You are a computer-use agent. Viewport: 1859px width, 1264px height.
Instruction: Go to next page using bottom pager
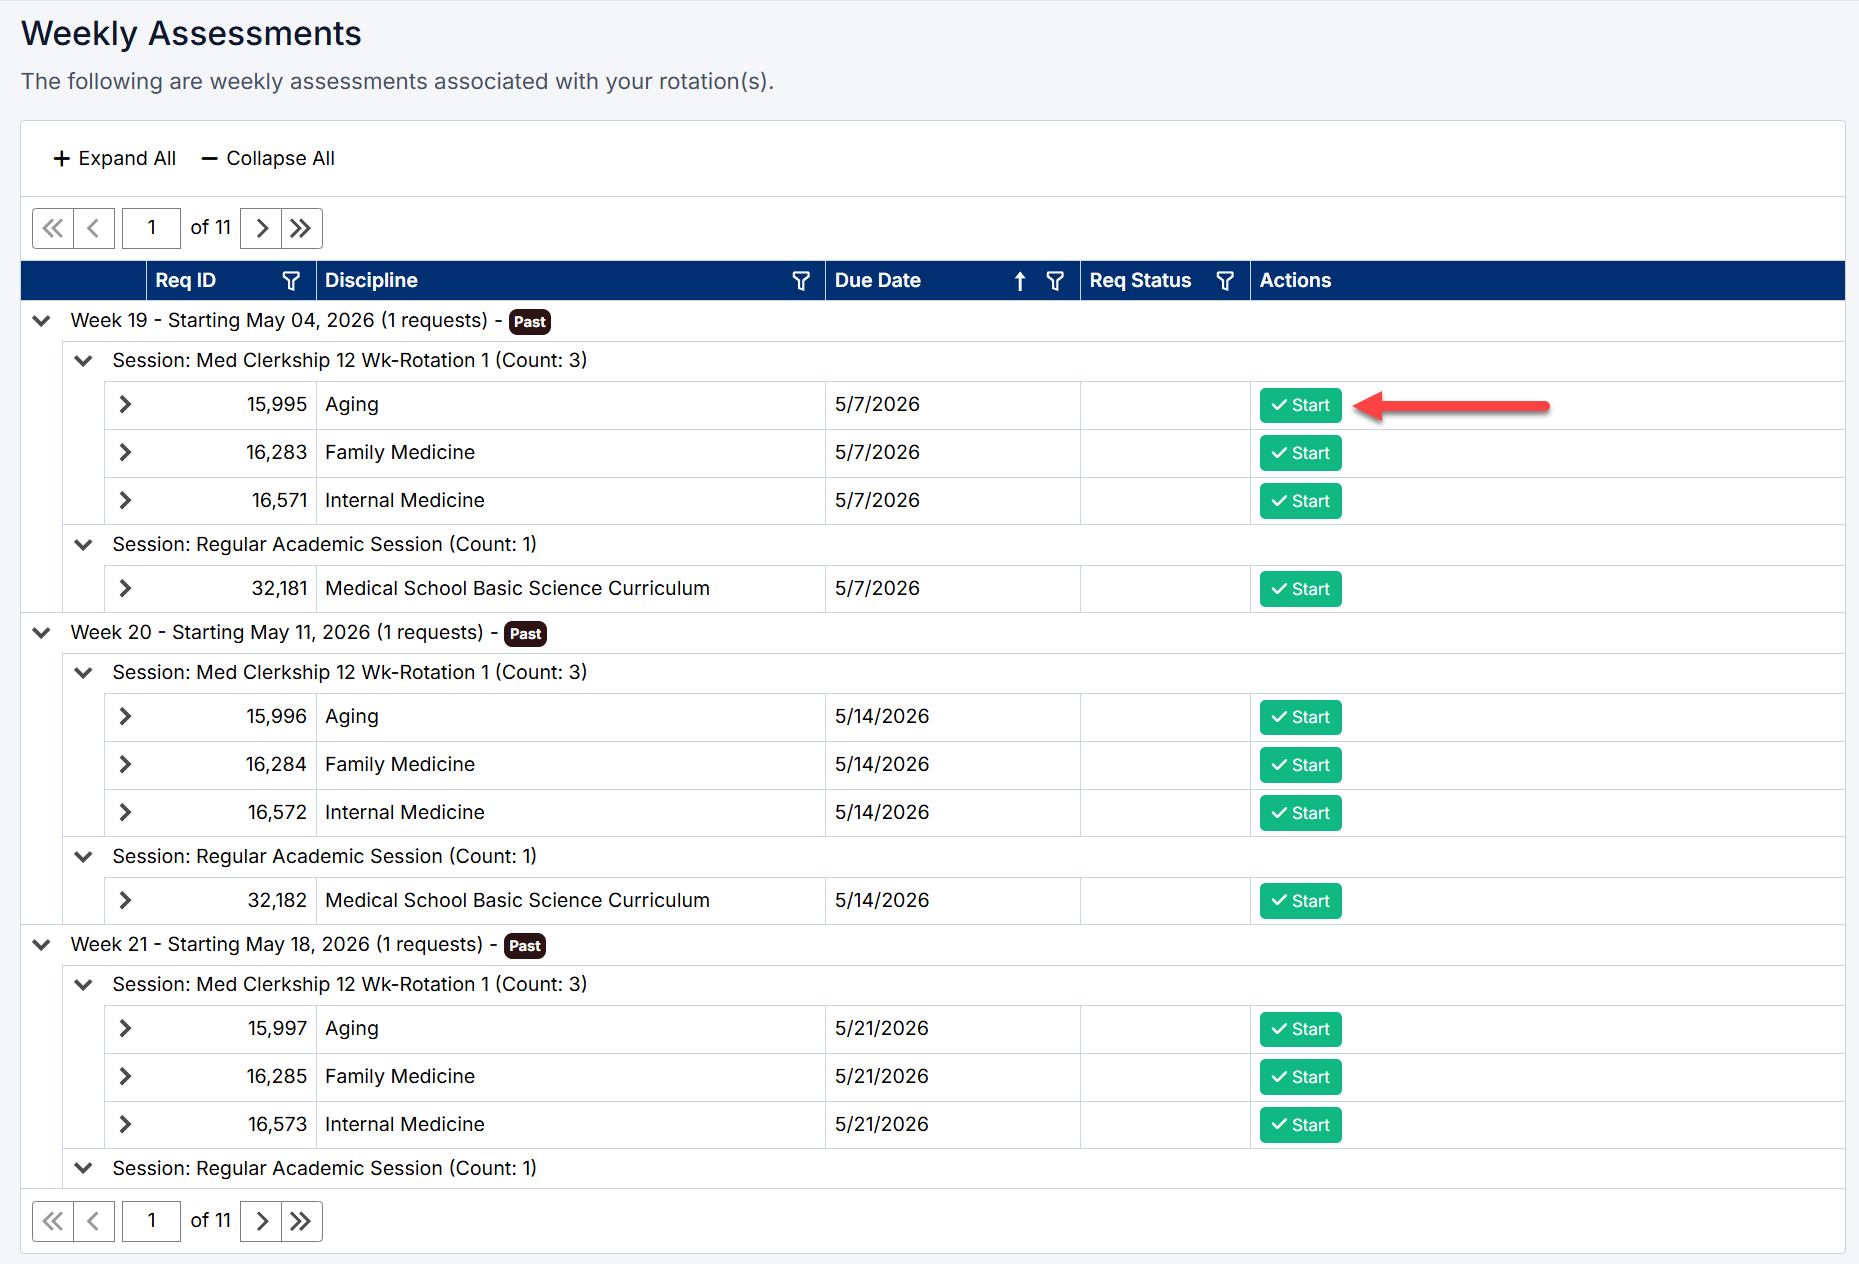(261, 1221)
